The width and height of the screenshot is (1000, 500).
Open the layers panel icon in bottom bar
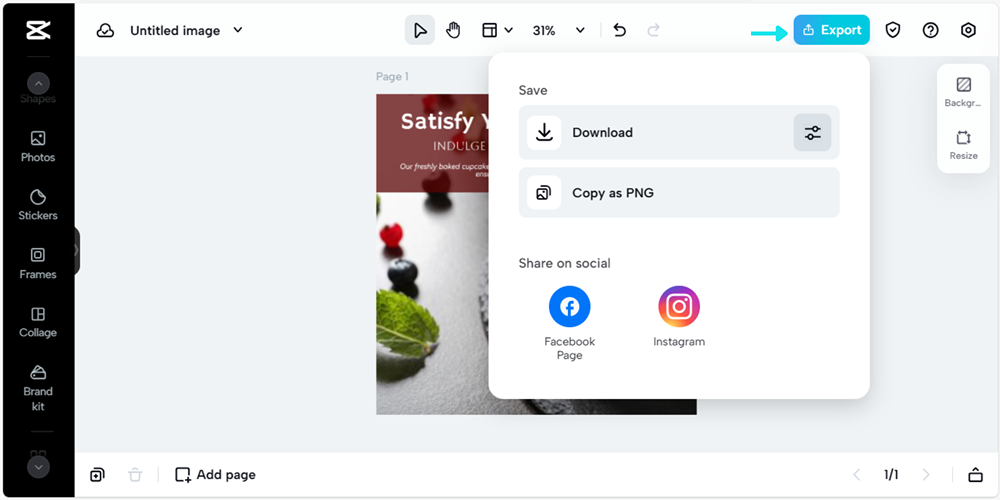point(975,474)
